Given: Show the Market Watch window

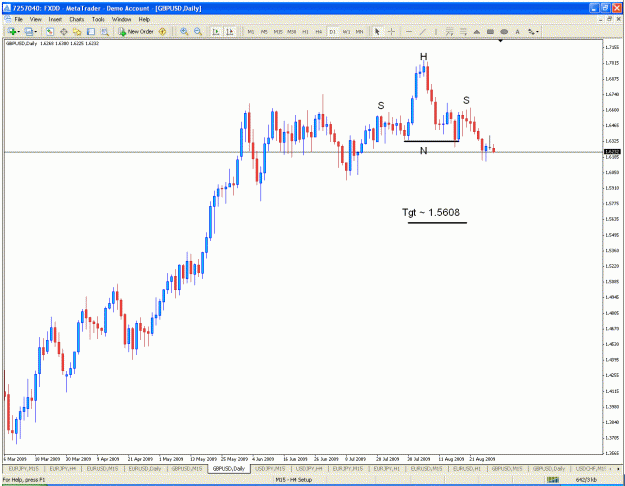Looking at the screenshot, I should [50, 31].
